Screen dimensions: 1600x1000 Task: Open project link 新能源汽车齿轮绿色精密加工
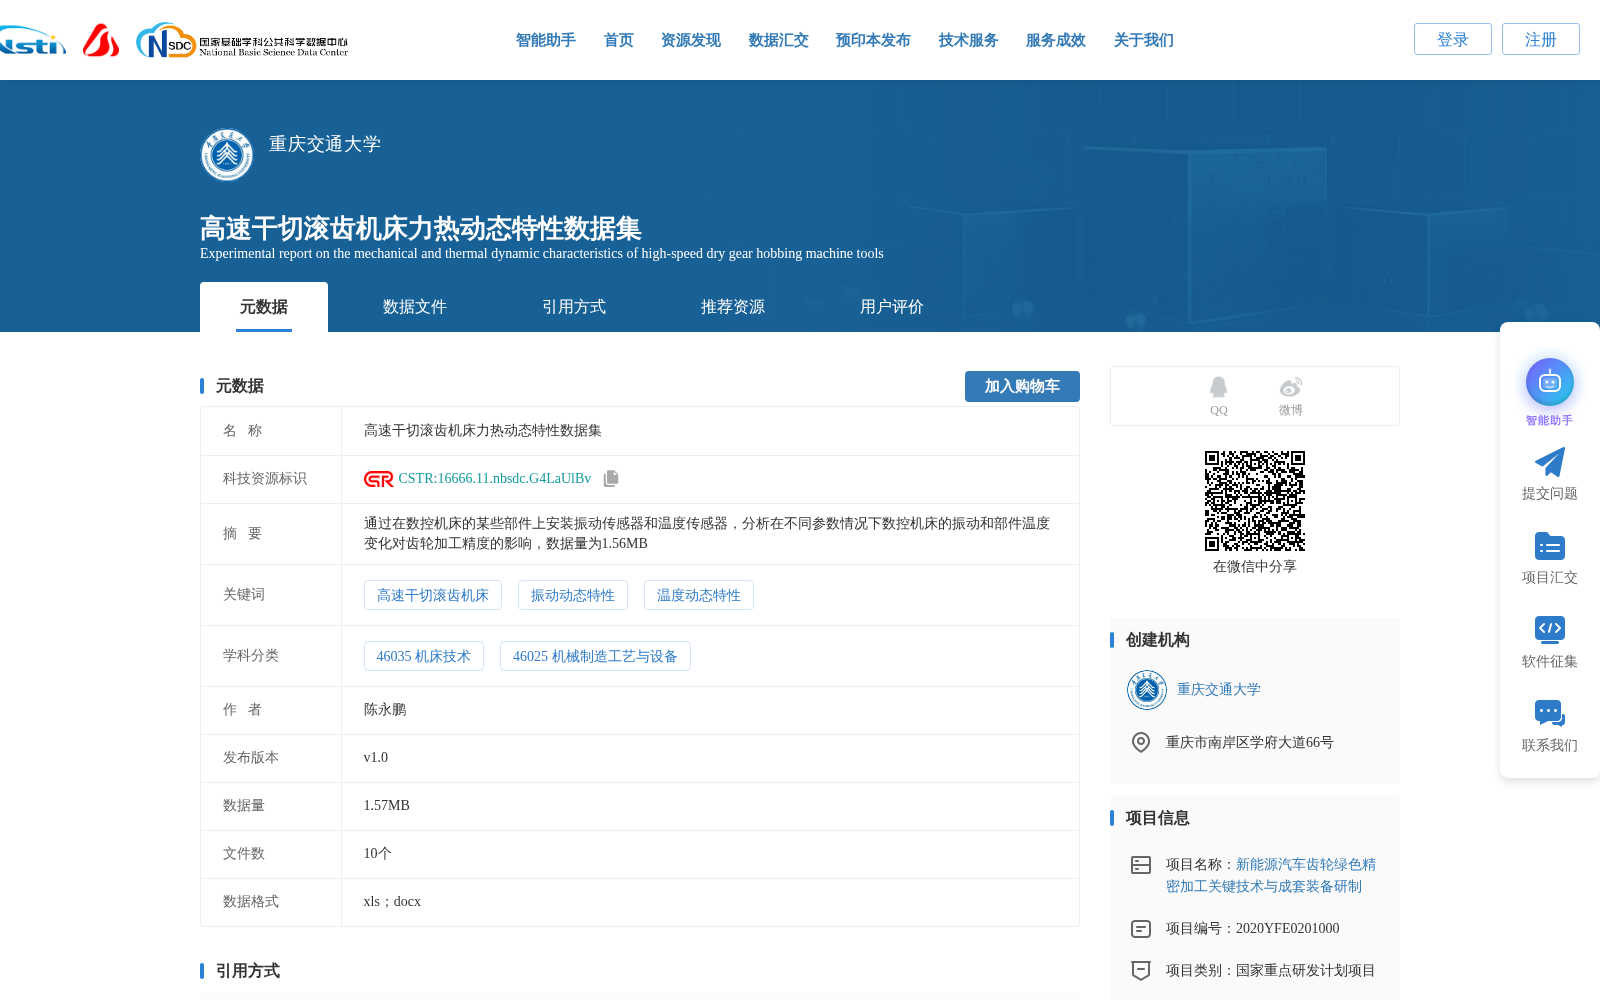[1271, 875]
